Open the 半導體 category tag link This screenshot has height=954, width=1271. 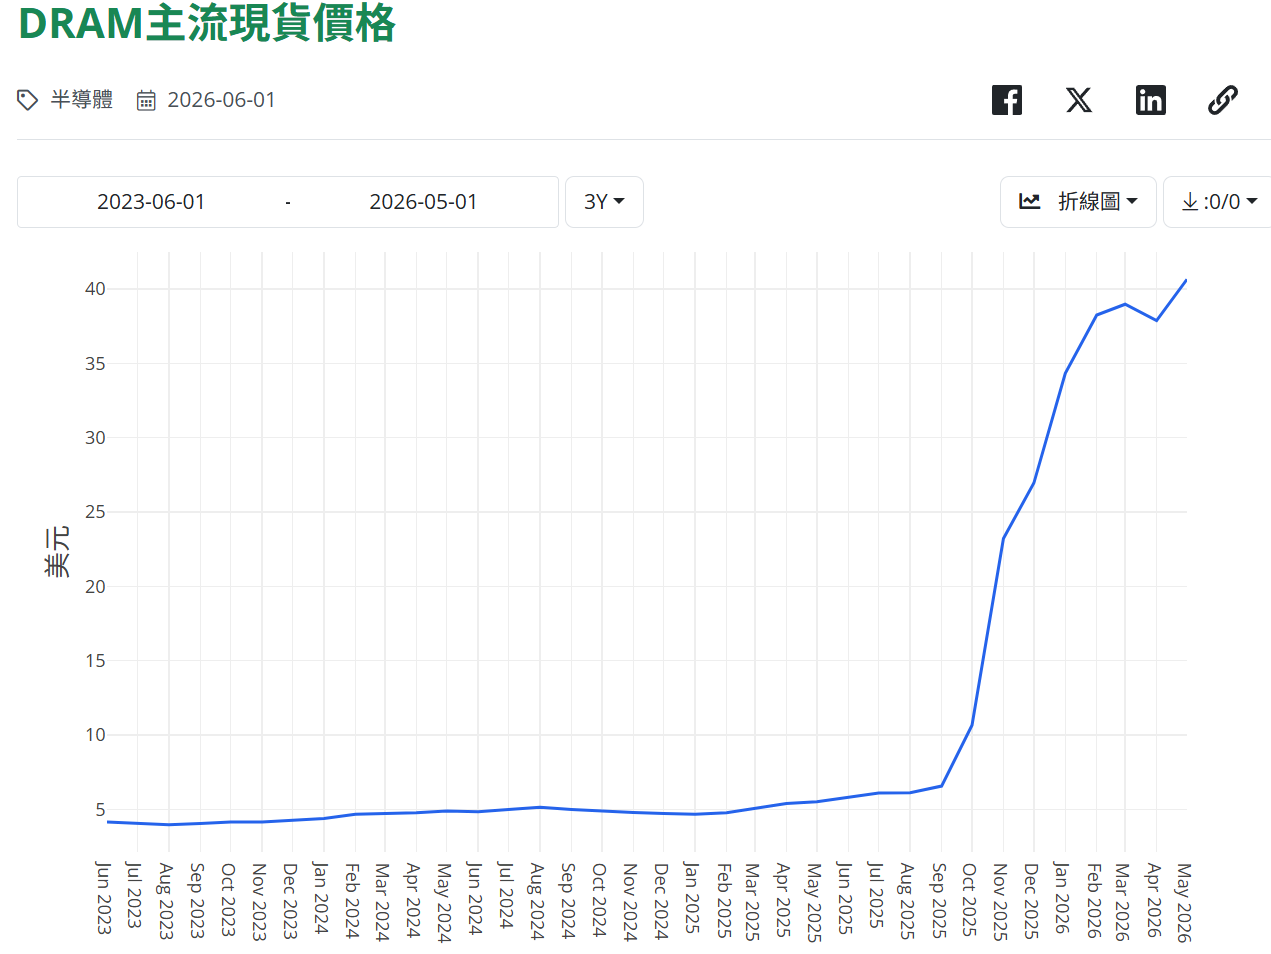(x=82, y=100)
